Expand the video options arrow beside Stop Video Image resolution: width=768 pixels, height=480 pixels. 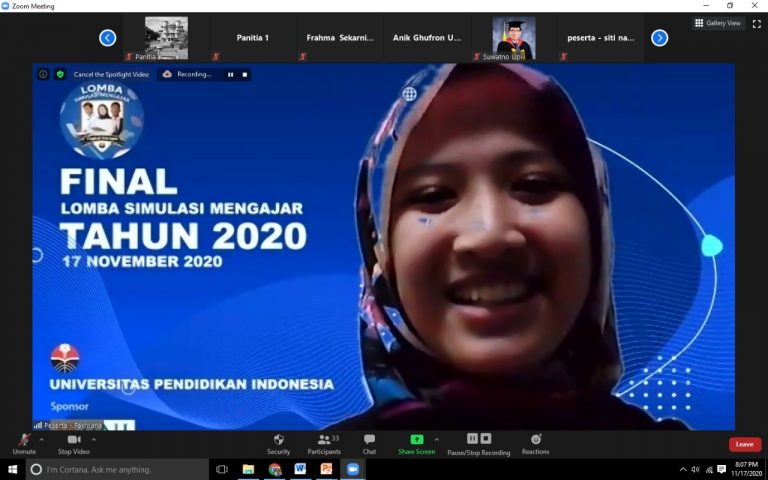point(94,440)
